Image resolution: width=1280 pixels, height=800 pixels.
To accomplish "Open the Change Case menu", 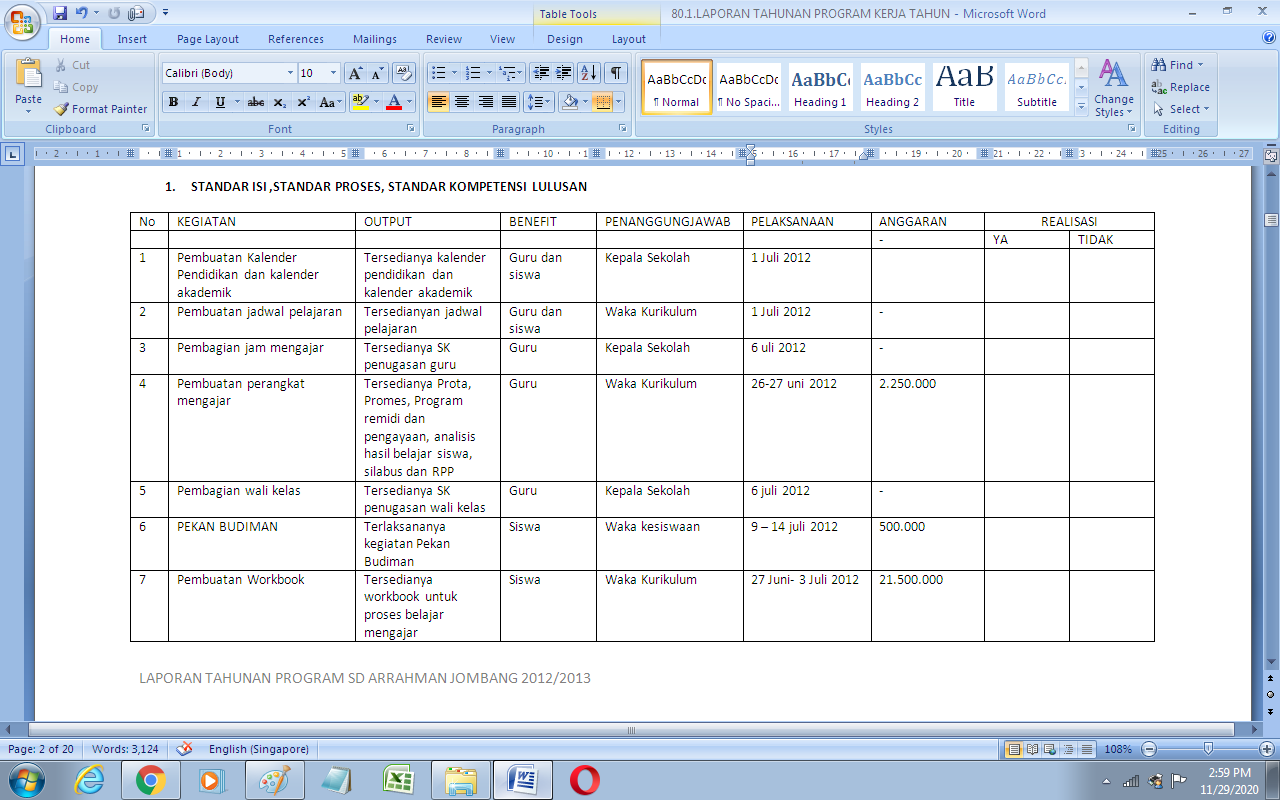I will 330,102.
